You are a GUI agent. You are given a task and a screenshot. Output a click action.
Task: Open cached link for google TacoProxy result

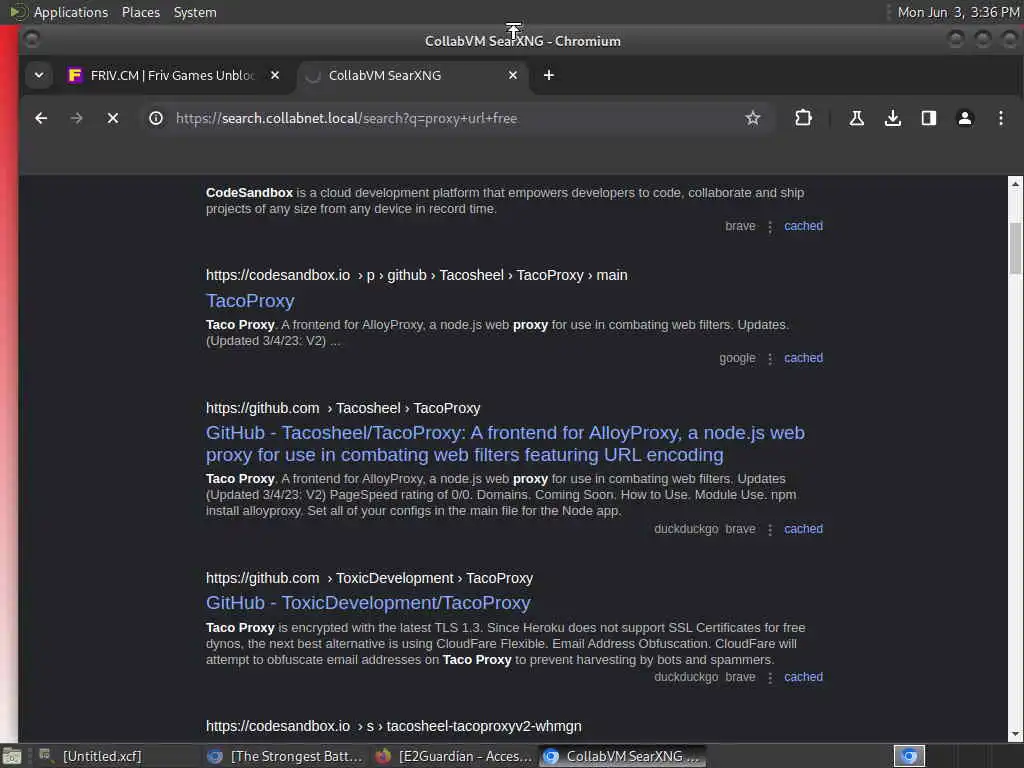click(x=803, y=358)
